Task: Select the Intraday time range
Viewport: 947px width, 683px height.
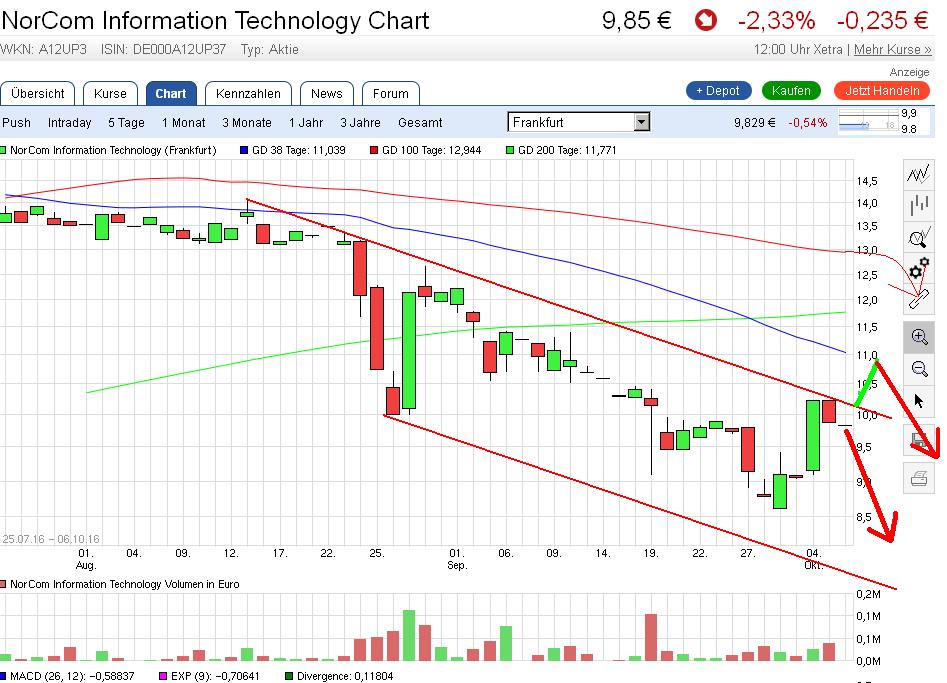Action: pos(69,123)
